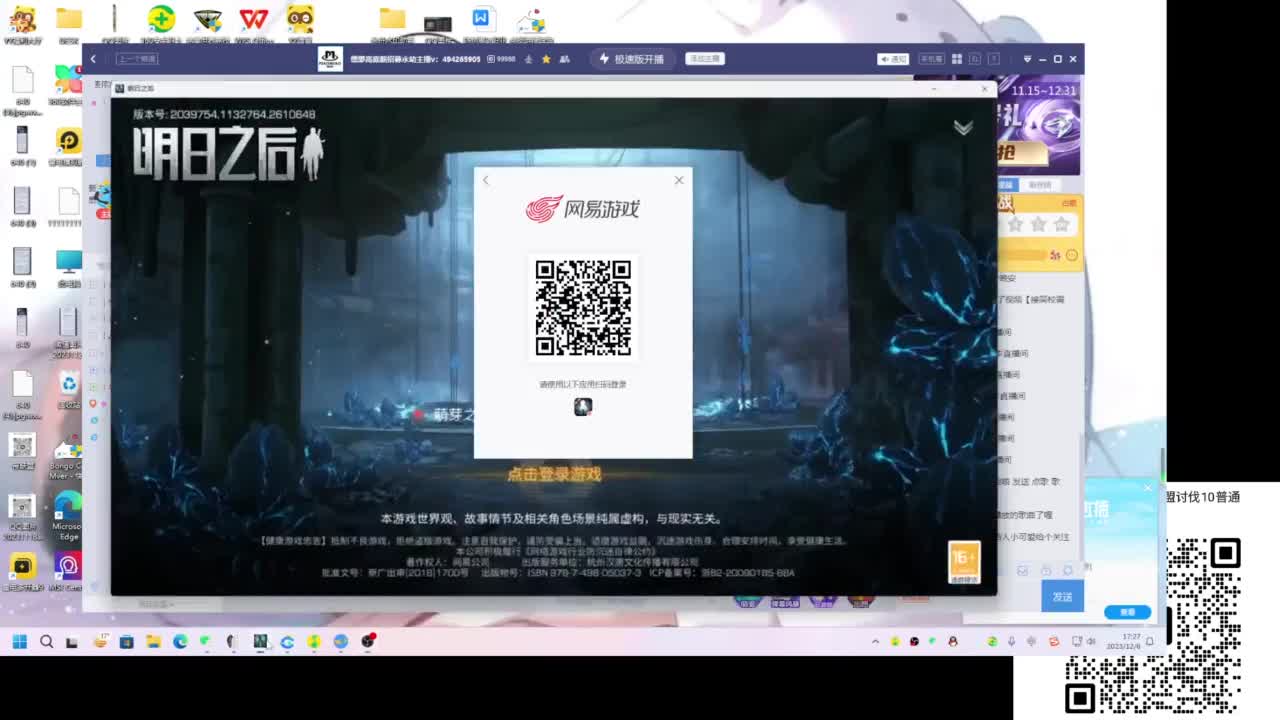
Task: Close the NetEase QR login dialog
Action: [x=679, y=180]
